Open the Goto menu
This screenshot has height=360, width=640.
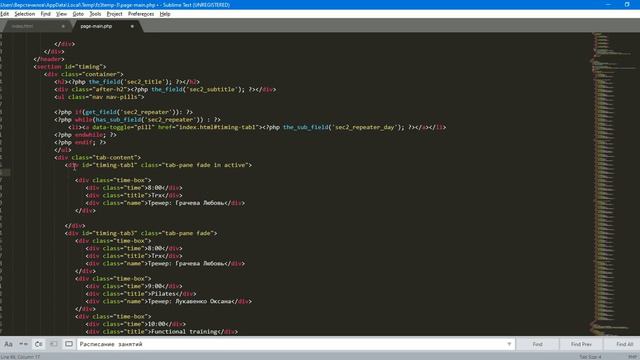click(x=78, y=14)
